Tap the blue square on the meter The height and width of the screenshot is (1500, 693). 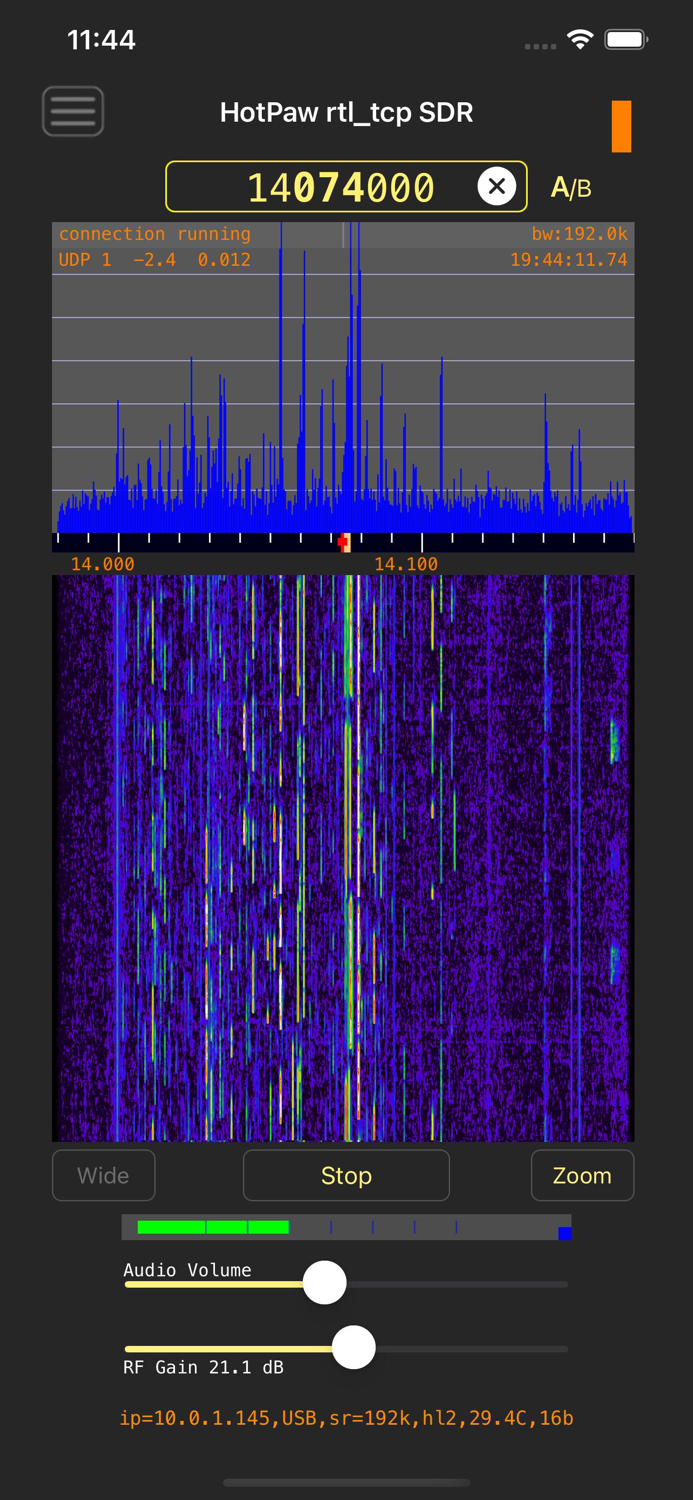pyautogui.click(x=565, y=1233)
